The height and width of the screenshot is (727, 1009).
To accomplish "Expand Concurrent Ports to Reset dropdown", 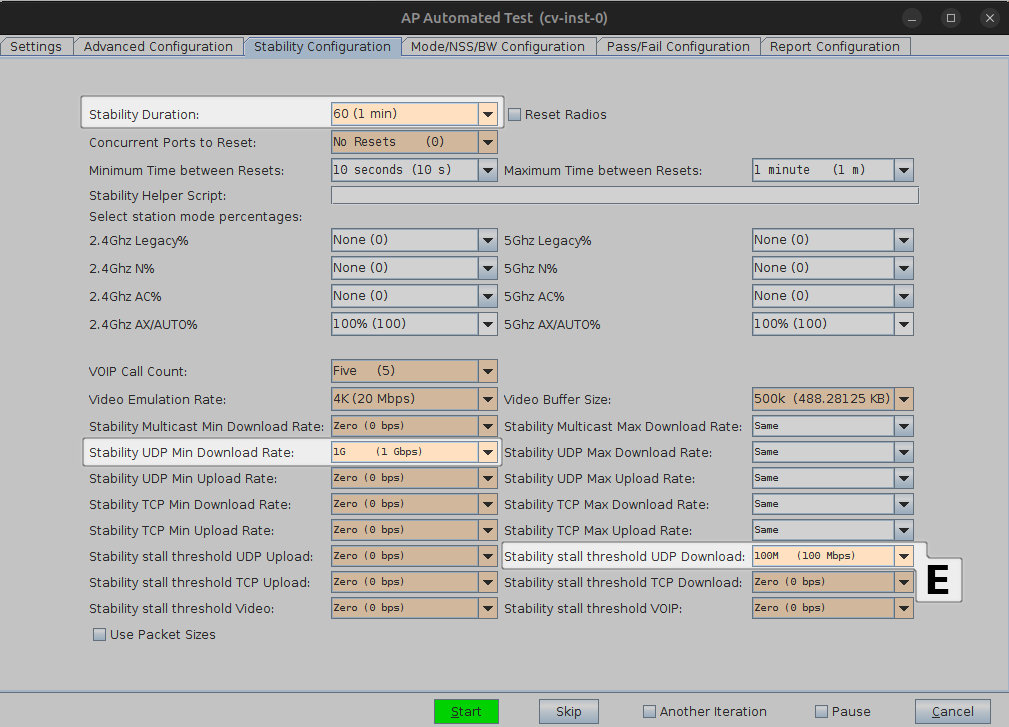I will (487, 142).
